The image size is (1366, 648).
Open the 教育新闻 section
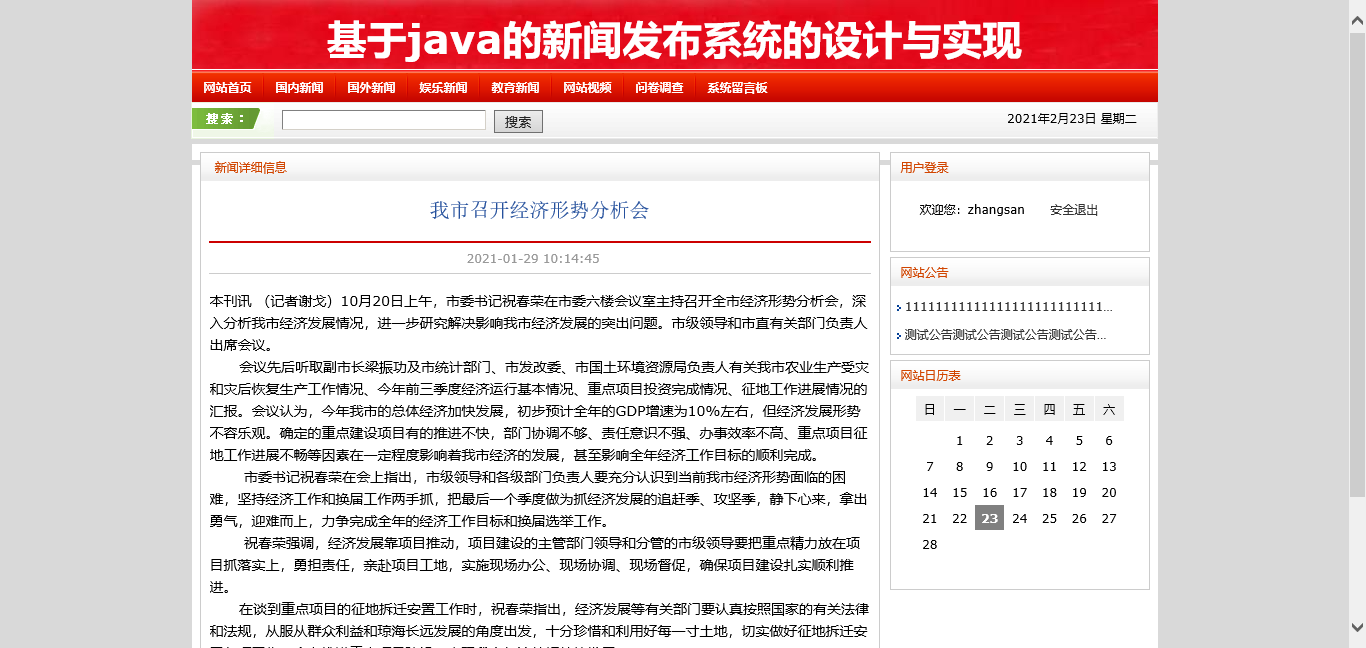coord(515,88)
